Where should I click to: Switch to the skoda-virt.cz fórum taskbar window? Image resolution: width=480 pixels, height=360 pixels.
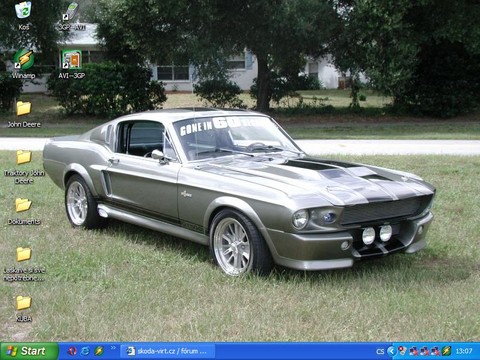(167, 351)
